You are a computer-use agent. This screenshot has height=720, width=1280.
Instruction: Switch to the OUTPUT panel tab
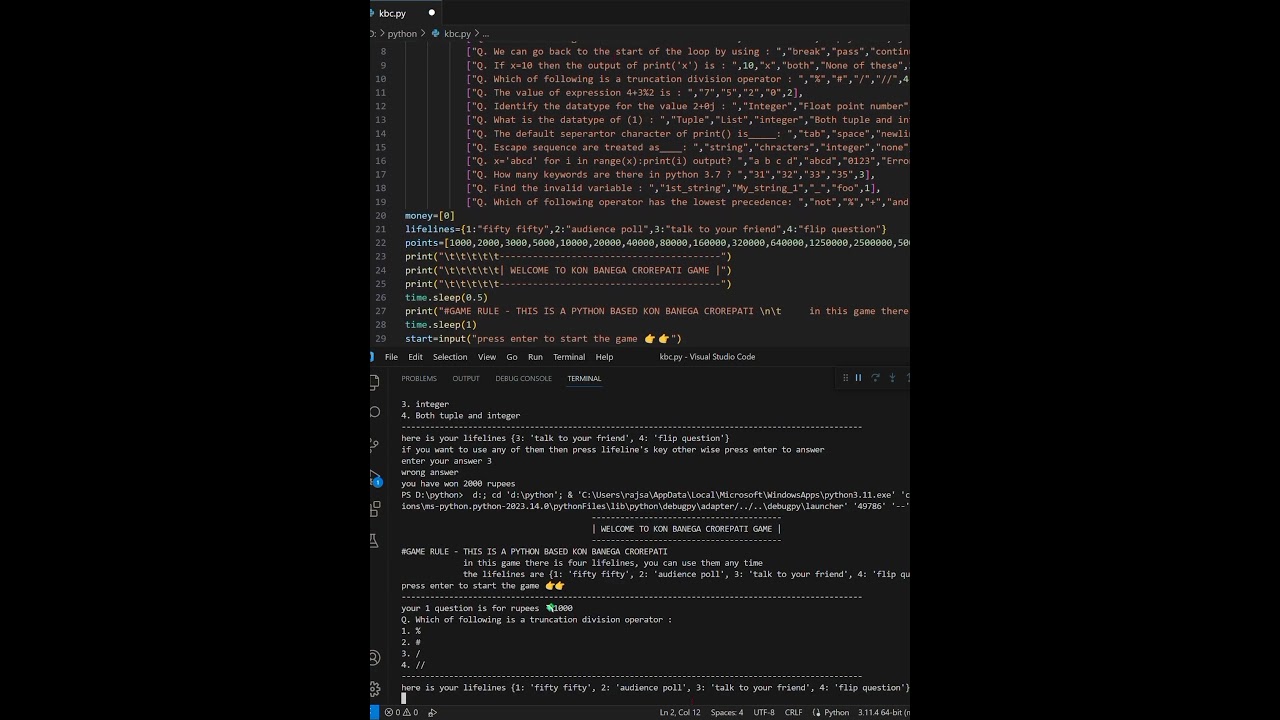(466, 378)
